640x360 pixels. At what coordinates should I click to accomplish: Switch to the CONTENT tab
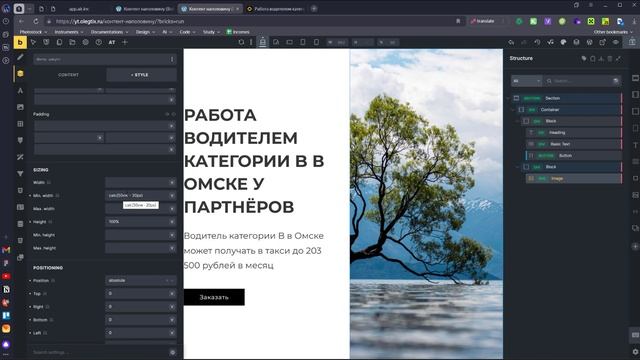pyautogui.click(x=69, y=75)
